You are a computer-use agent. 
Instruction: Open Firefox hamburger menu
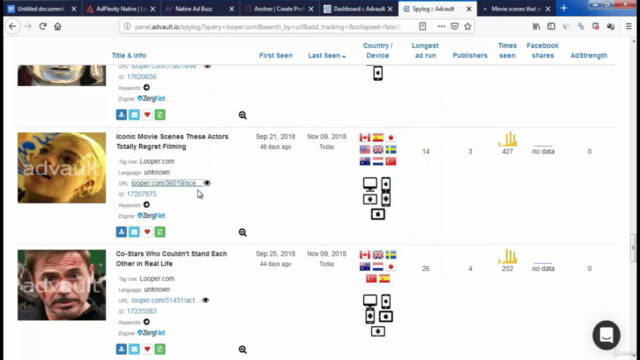629,27
